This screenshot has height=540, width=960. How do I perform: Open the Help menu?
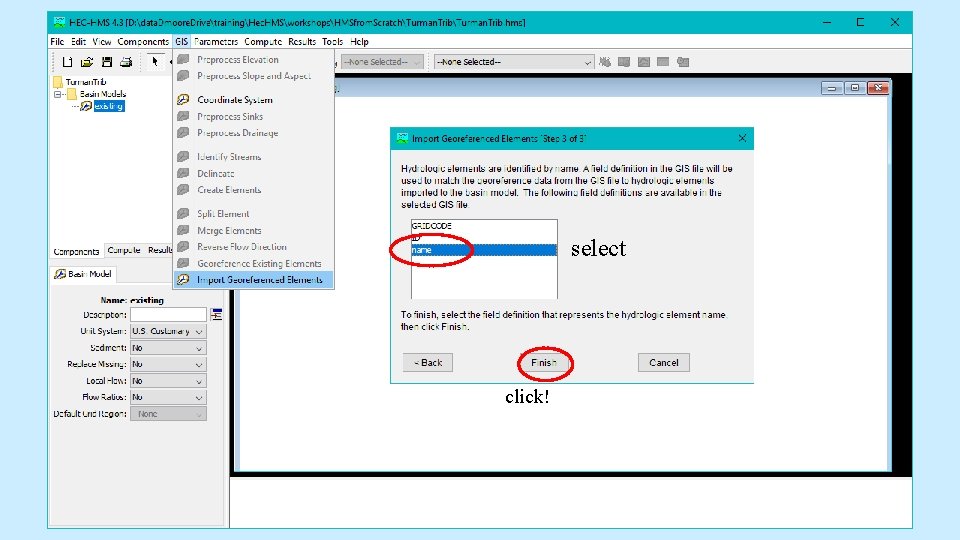(359, 42)
